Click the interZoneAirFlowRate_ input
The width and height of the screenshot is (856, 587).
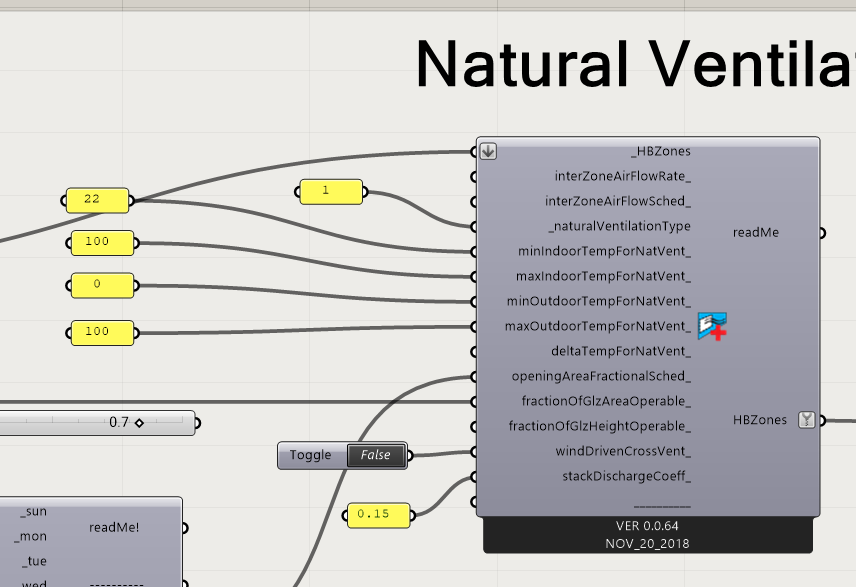pos(622,176)
